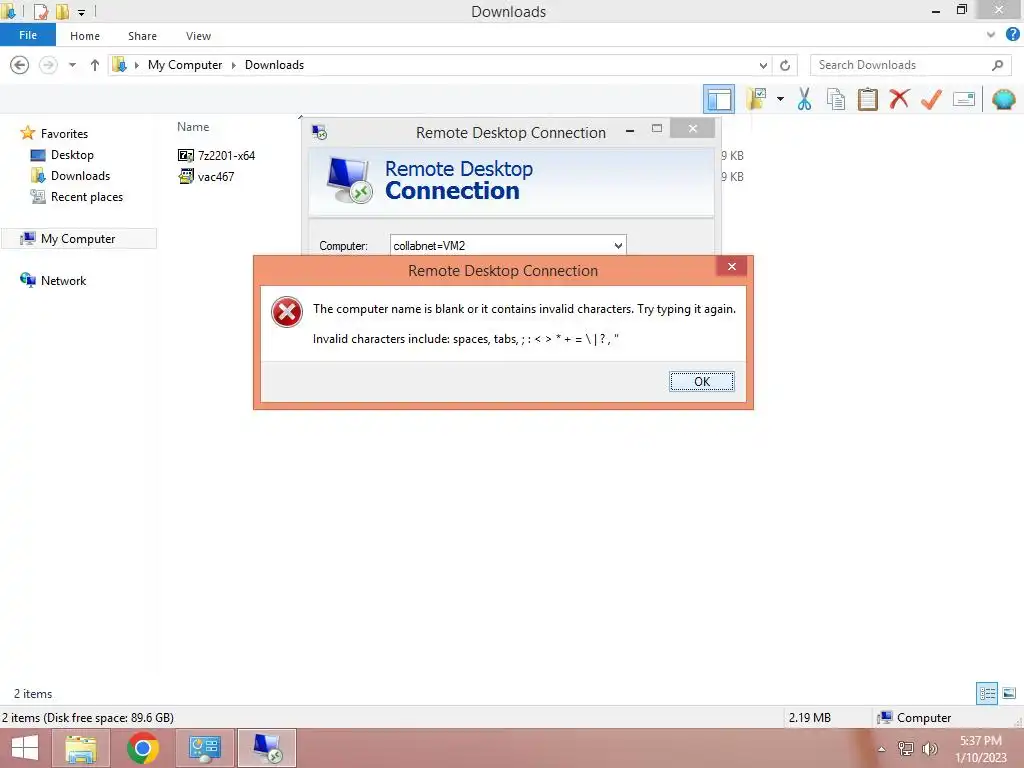Open the recent locations dropdown arrow
The width and height of the screenshot is (1024, 768).
(72, 65)
